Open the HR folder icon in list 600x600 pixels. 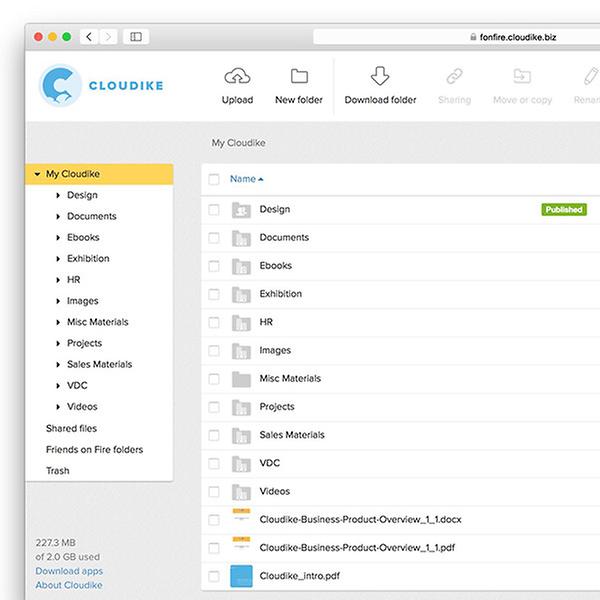[x=241, y=323]
